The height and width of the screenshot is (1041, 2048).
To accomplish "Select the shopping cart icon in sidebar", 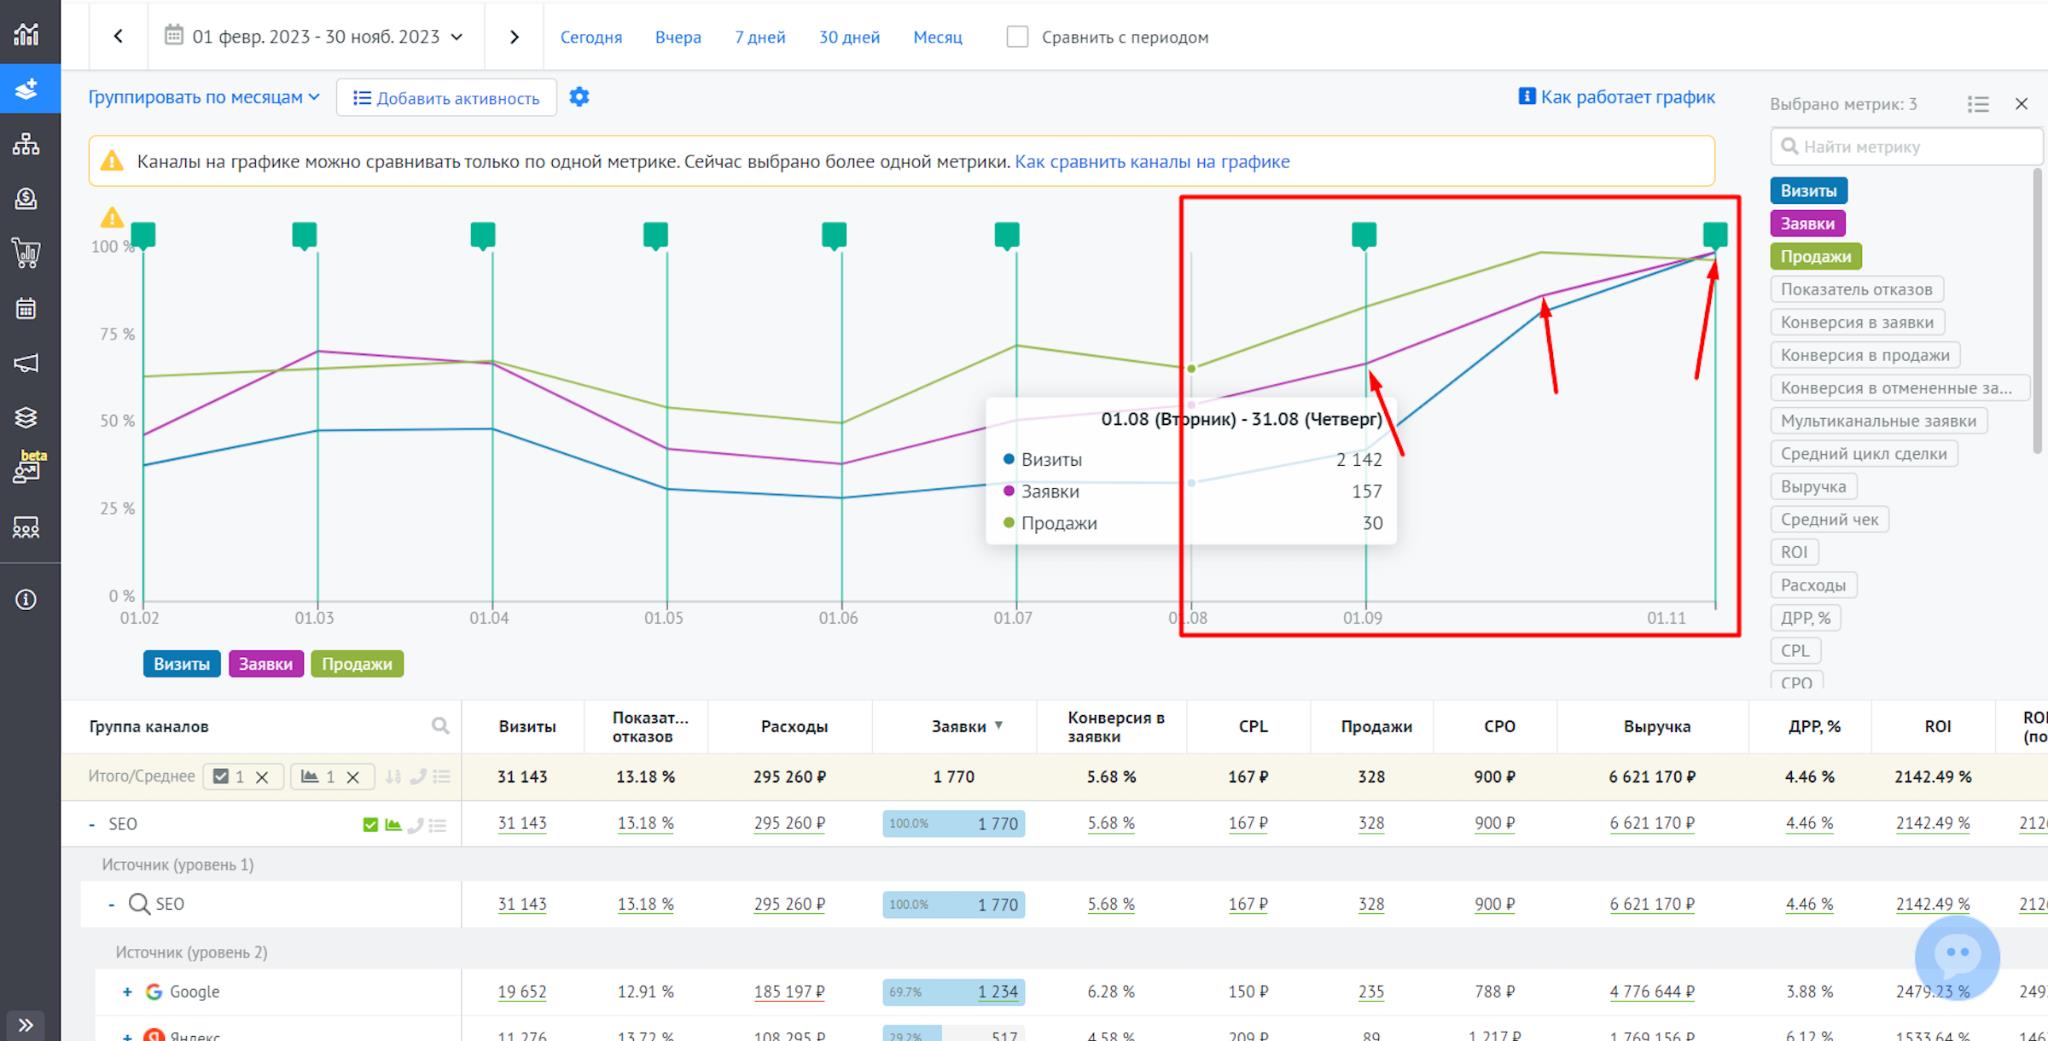I will pyautogui.click(x=27, y=253).
